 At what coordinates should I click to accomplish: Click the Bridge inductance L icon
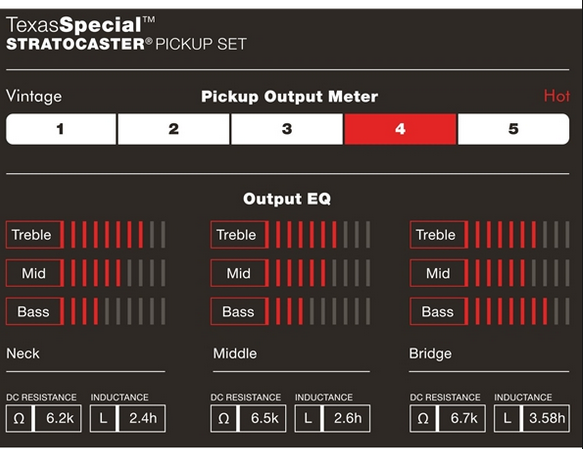[507, 419]
